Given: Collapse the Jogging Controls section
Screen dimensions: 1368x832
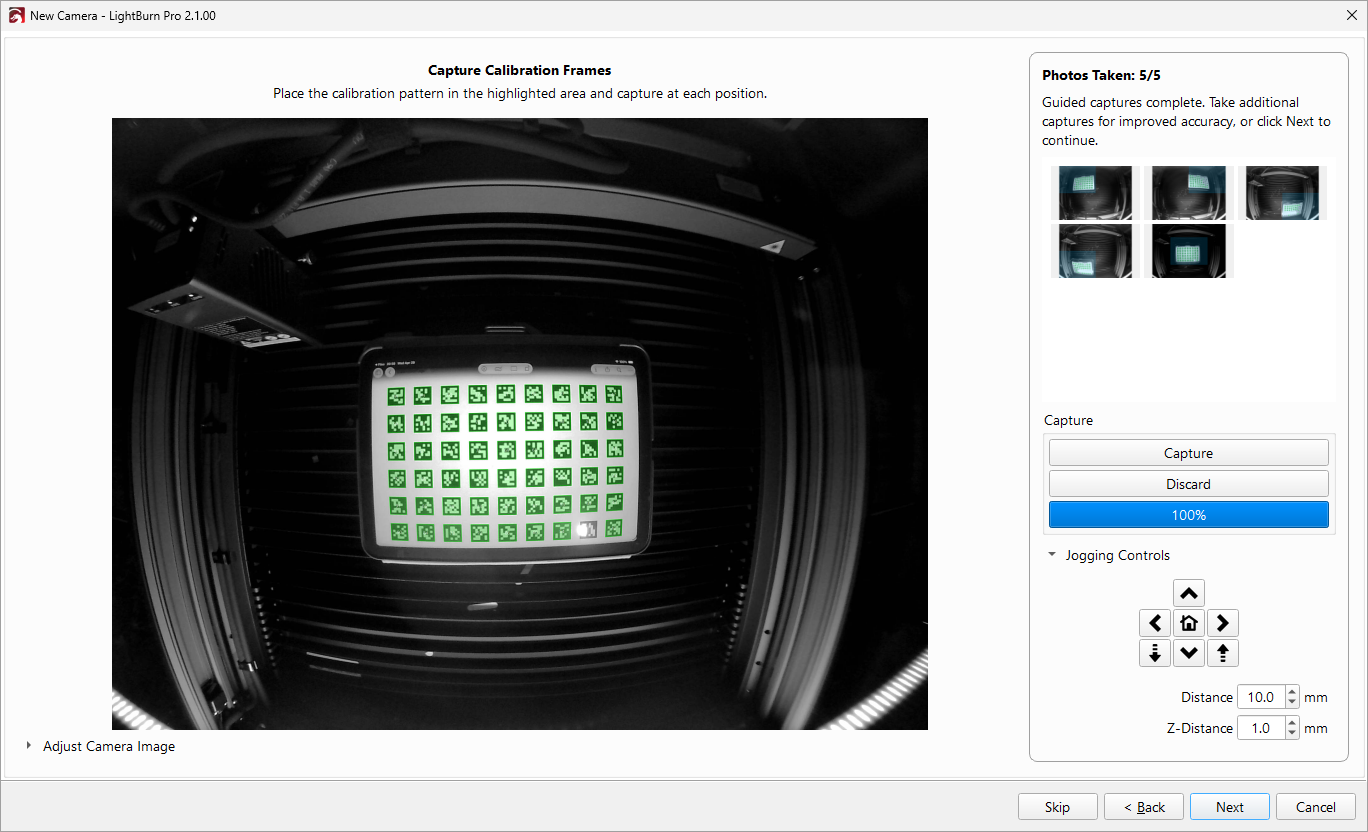Looking at the screenshot, I should pos(1052,555).
